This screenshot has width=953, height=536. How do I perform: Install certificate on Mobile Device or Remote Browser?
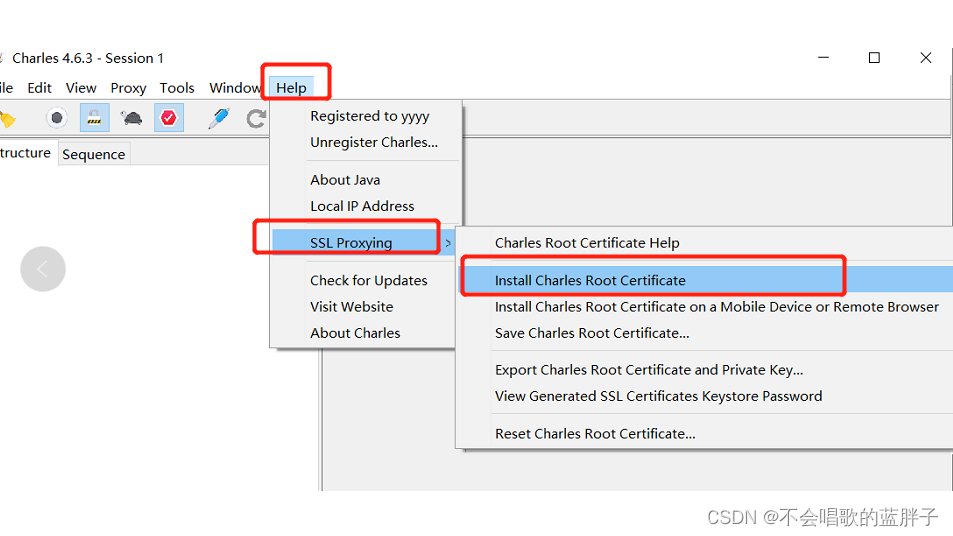717,307
